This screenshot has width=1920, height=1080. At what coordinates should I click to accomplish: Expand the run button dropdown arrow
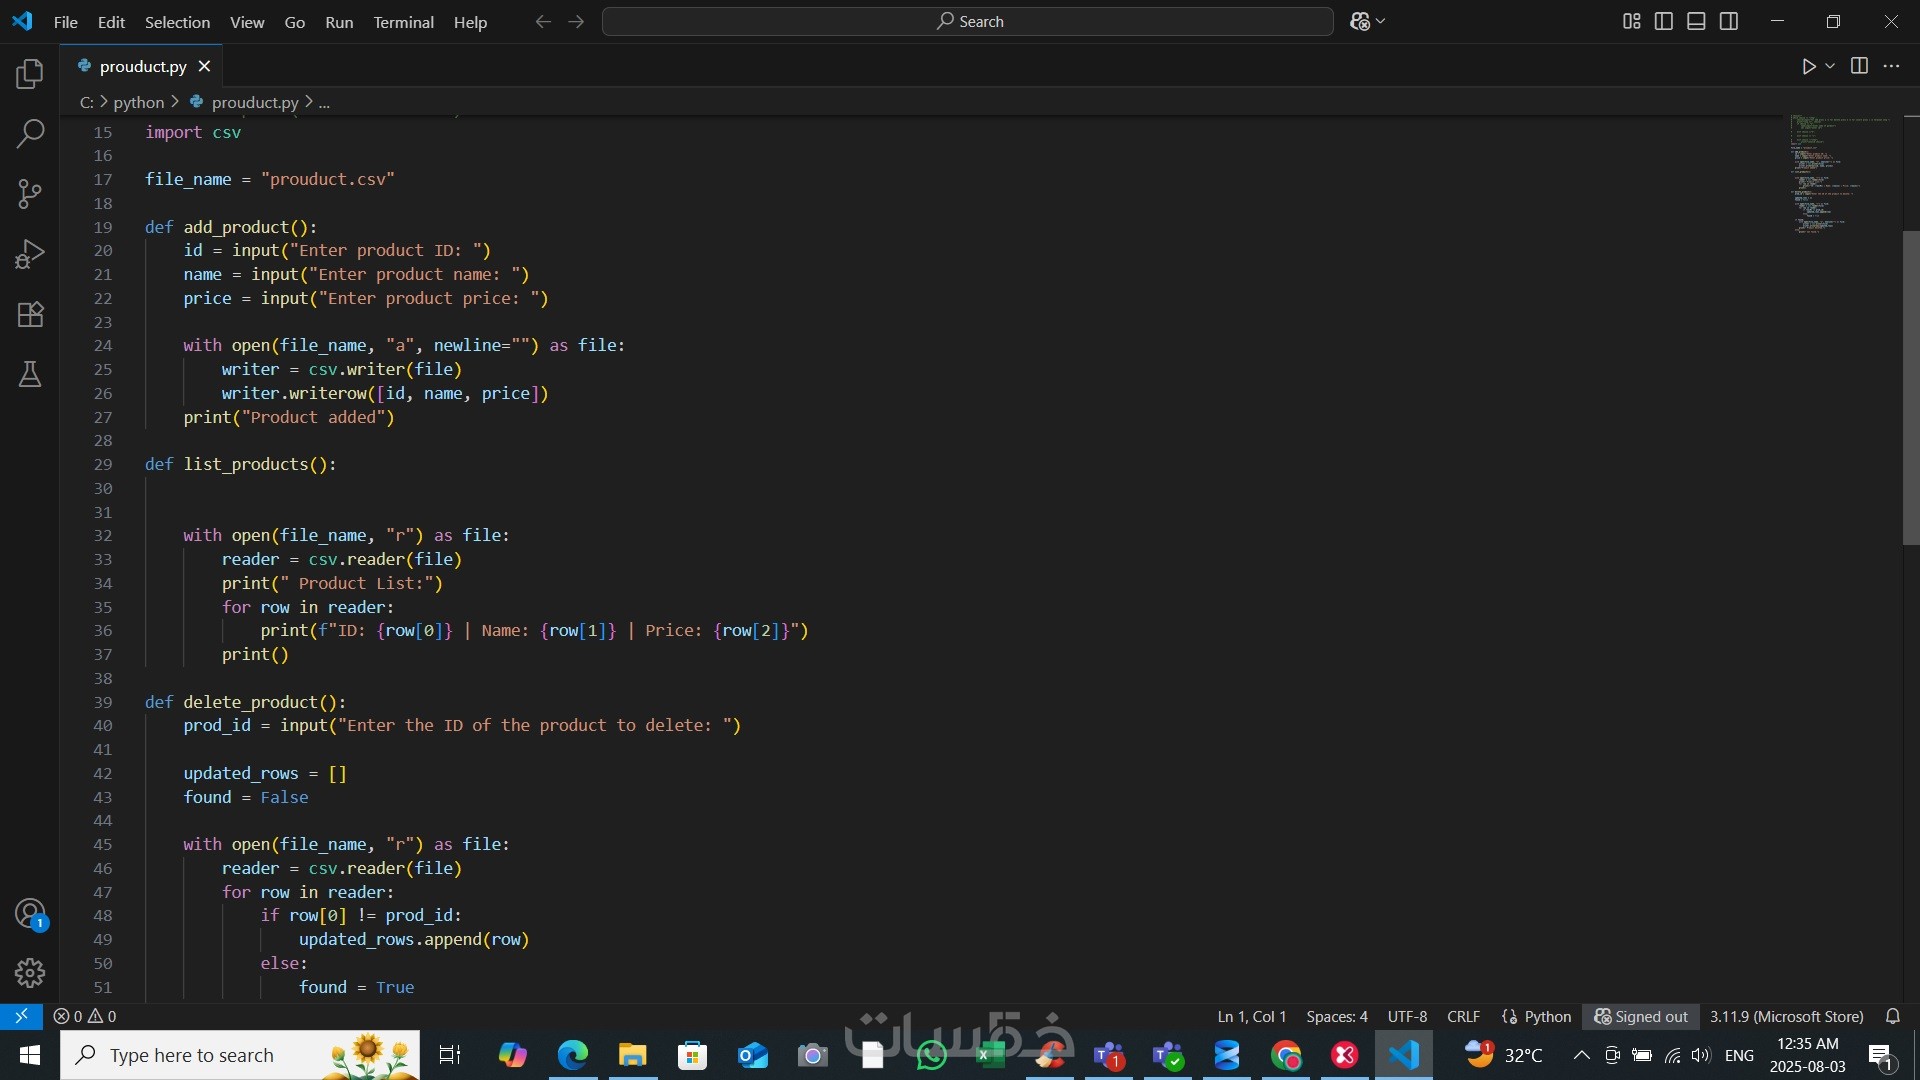pos(1830,66)
